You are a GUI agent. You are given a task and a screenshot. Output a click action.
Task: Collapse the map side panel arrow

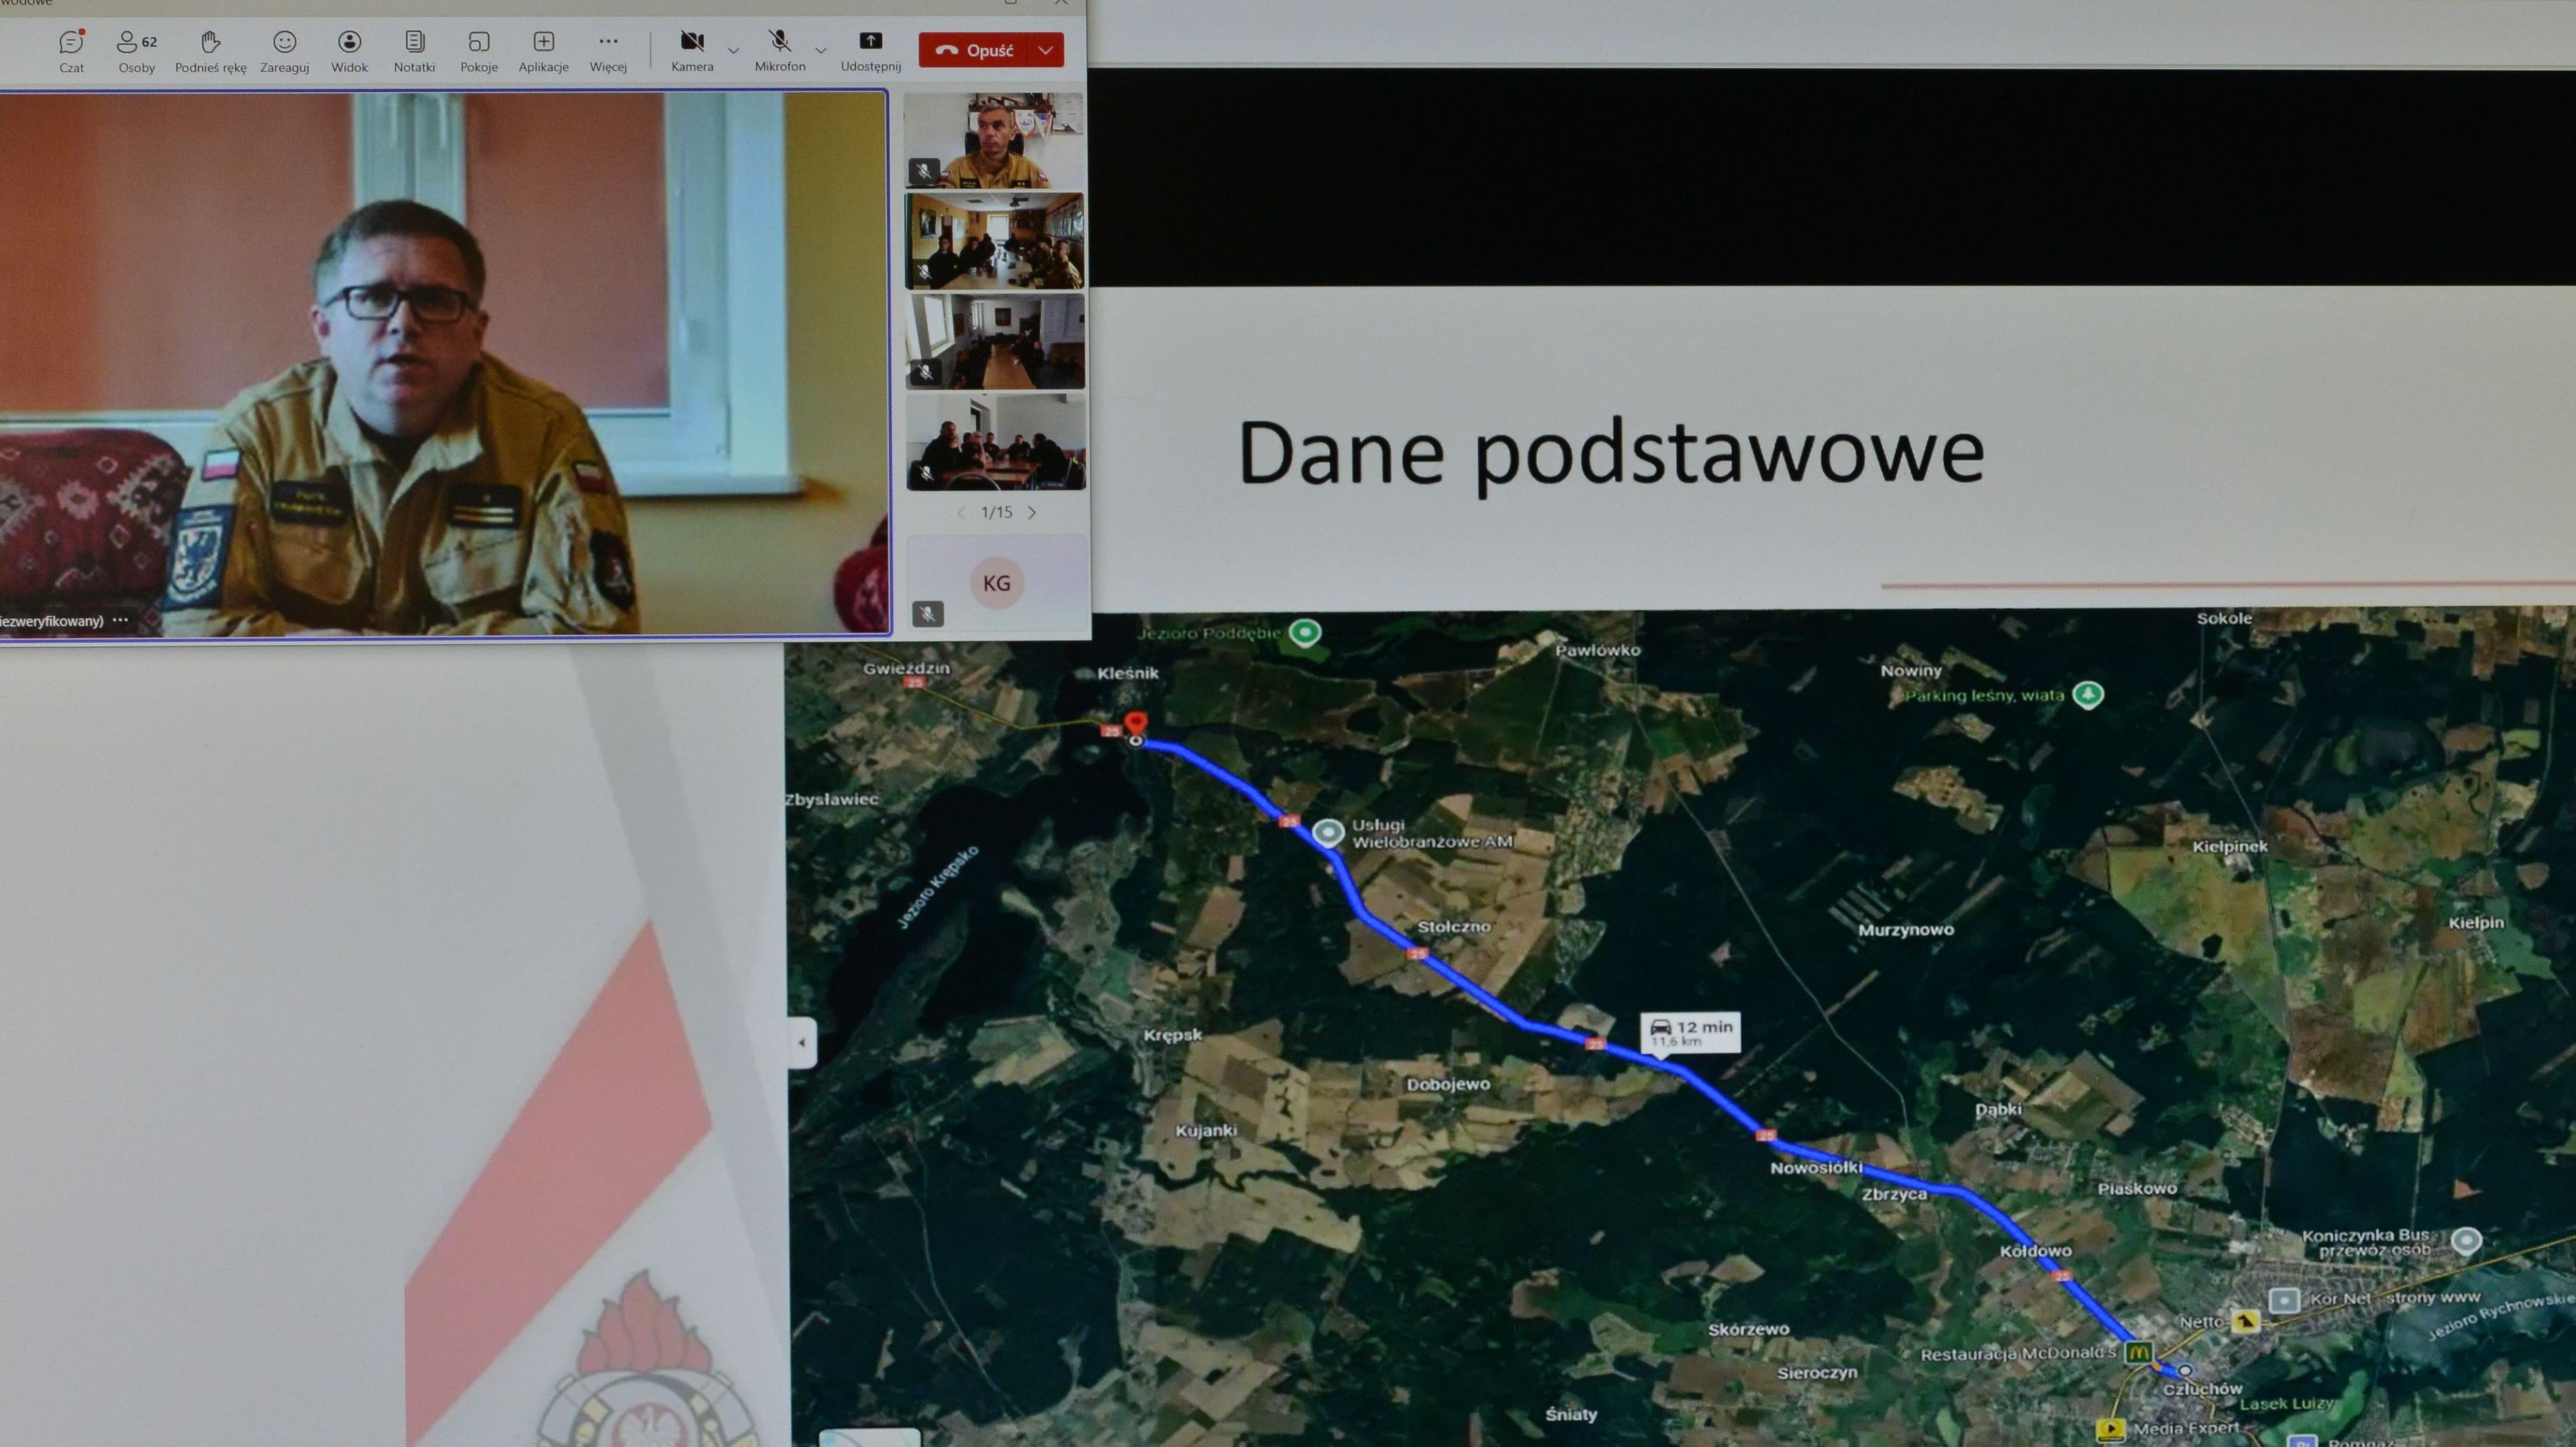(x=802, y=1043)
